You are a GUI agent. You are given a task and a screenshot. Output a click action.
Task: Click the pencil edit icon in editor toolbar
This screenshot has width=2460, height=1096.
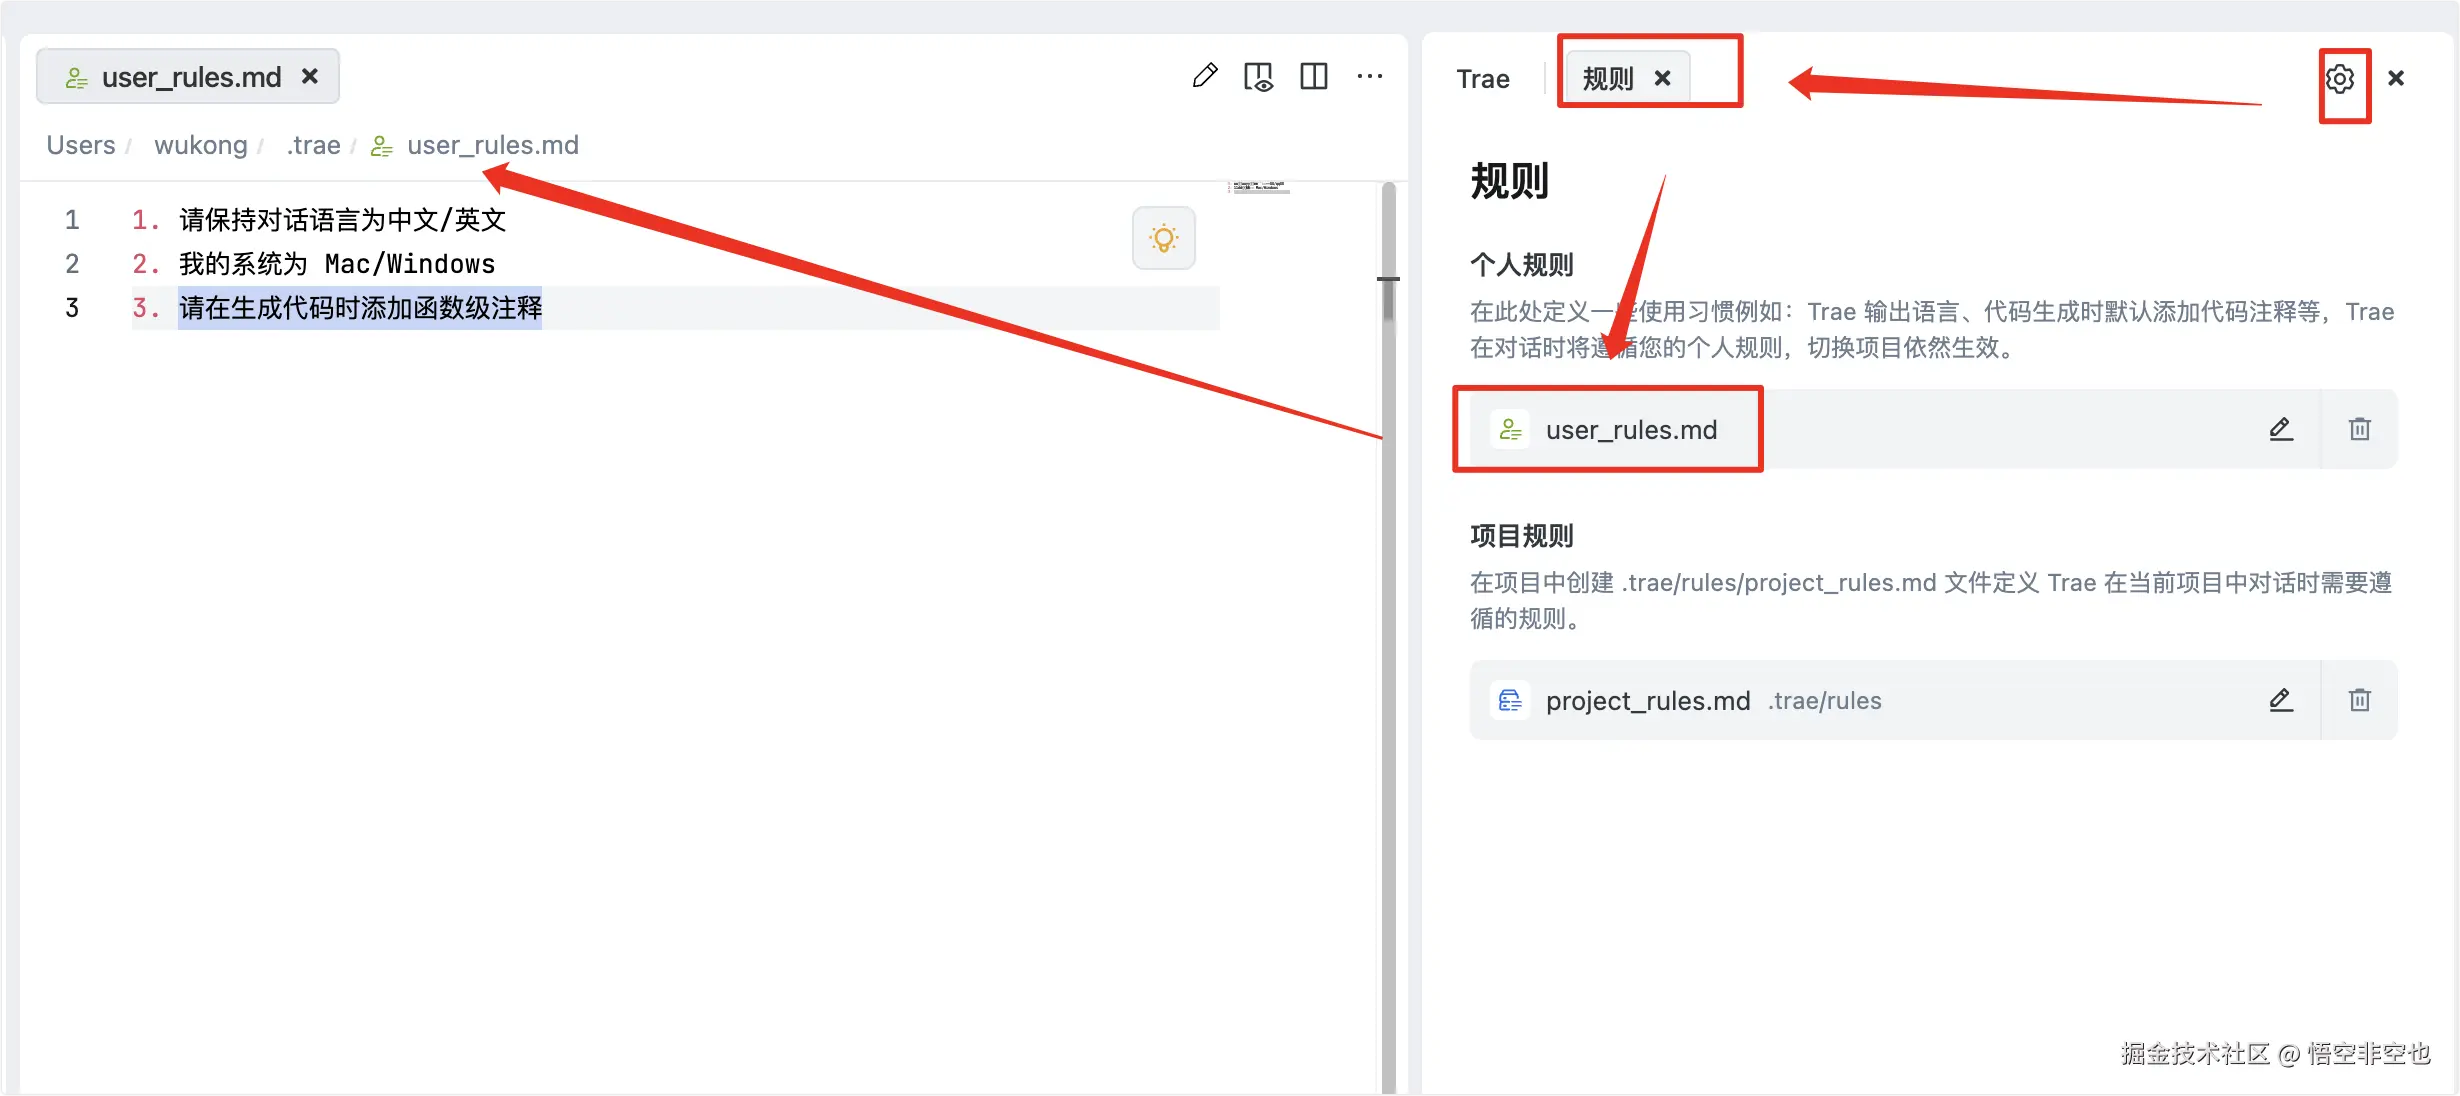(1205, 76)
